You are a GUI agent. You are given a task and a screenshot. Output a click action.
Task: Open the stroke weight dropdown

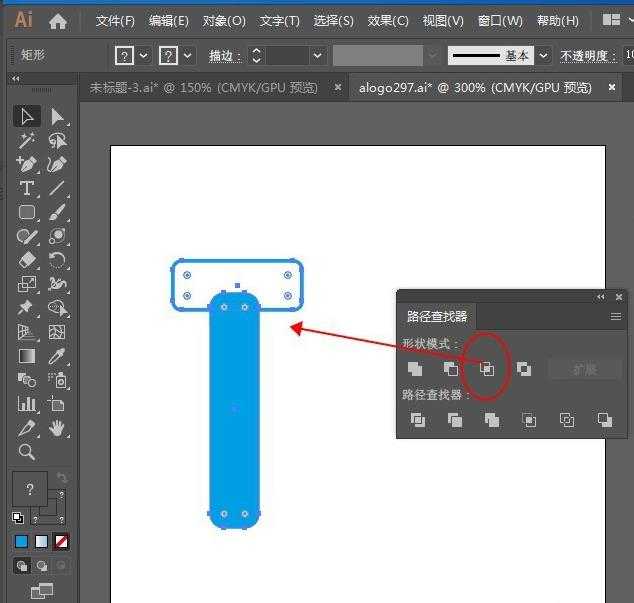[x=318, y=56]
